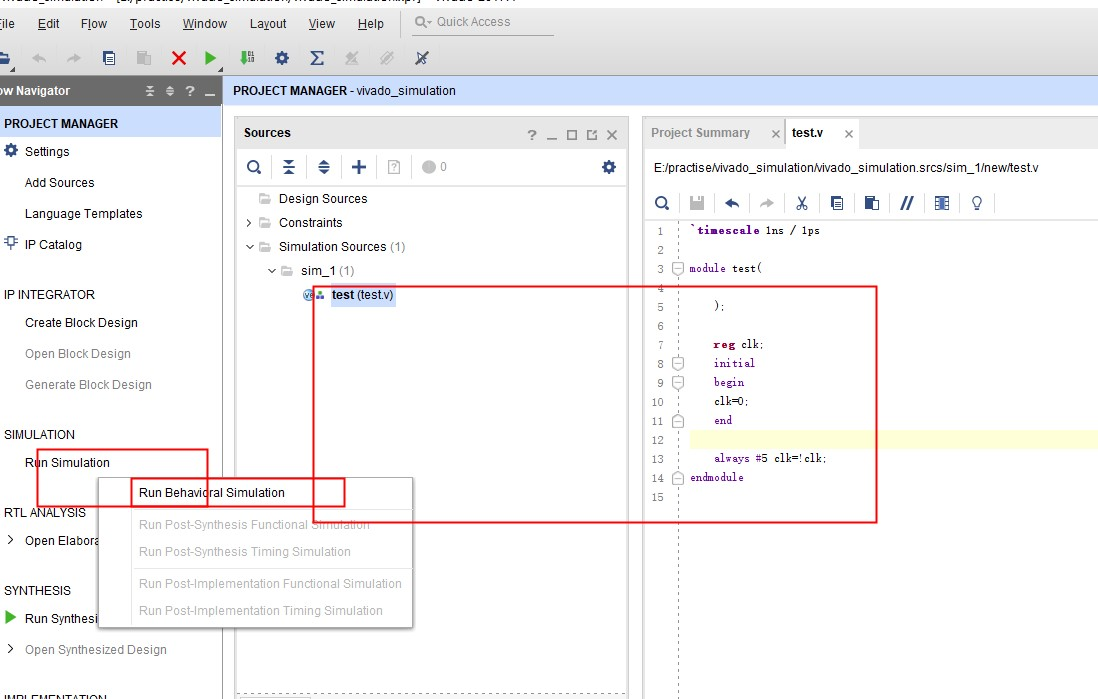
Task: Click PROJECT MANAGER section header
Action: tap(61, 124)
